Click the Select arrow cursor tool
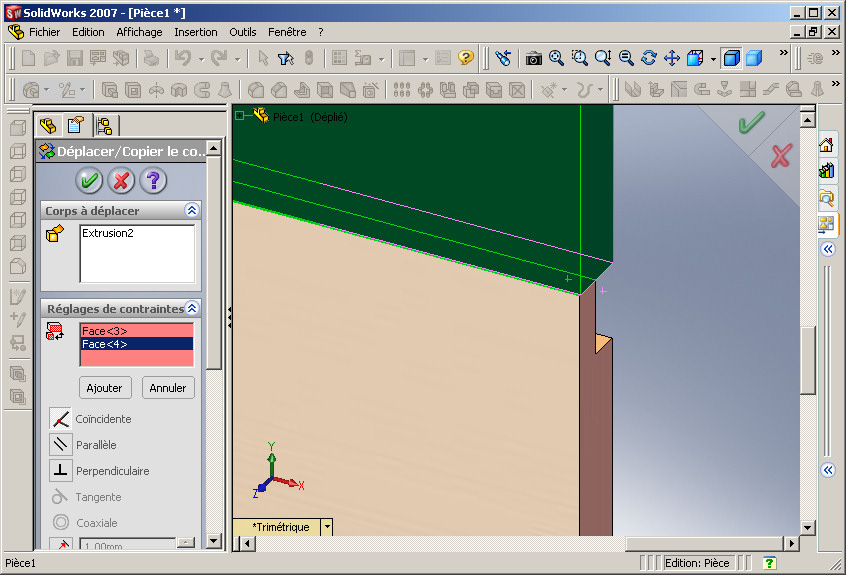The width and height of the screenshot is (846, 575). coord(263,58)
